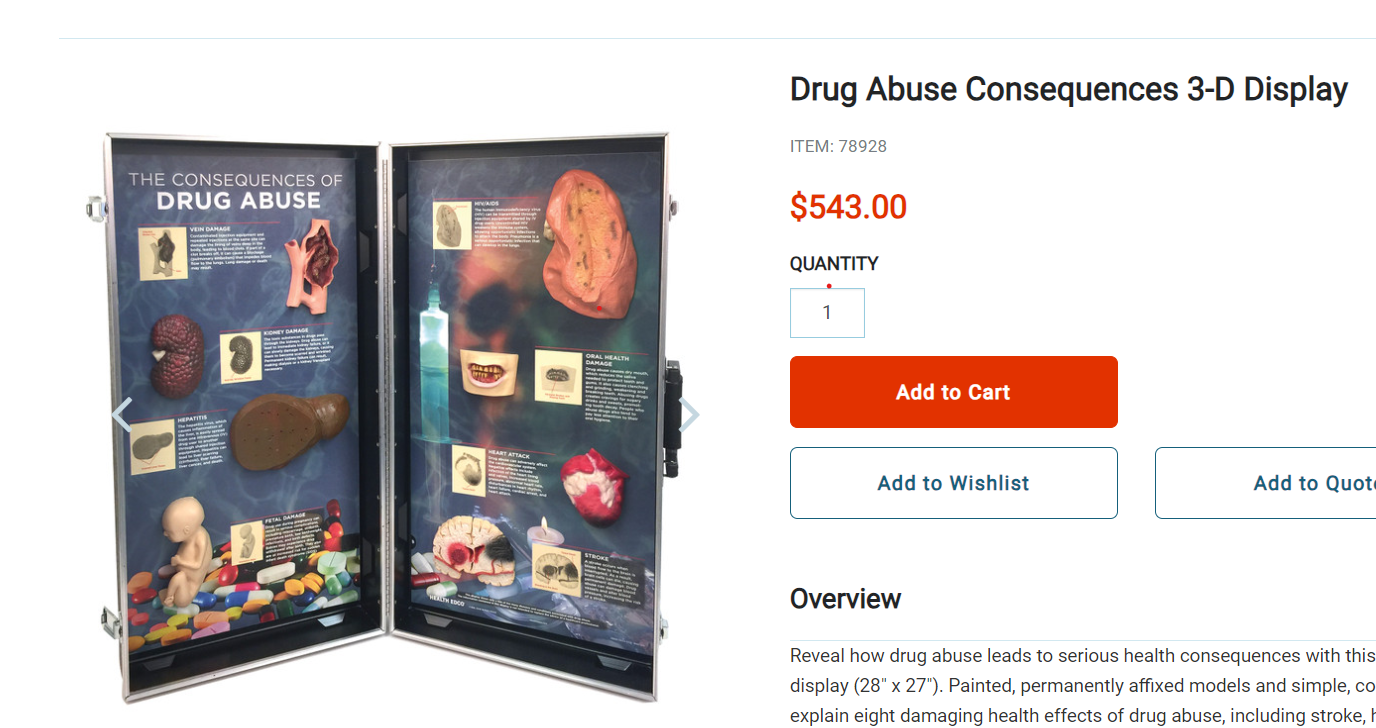
Task: Click the Overview section heading
Action: tap(845, 599)
